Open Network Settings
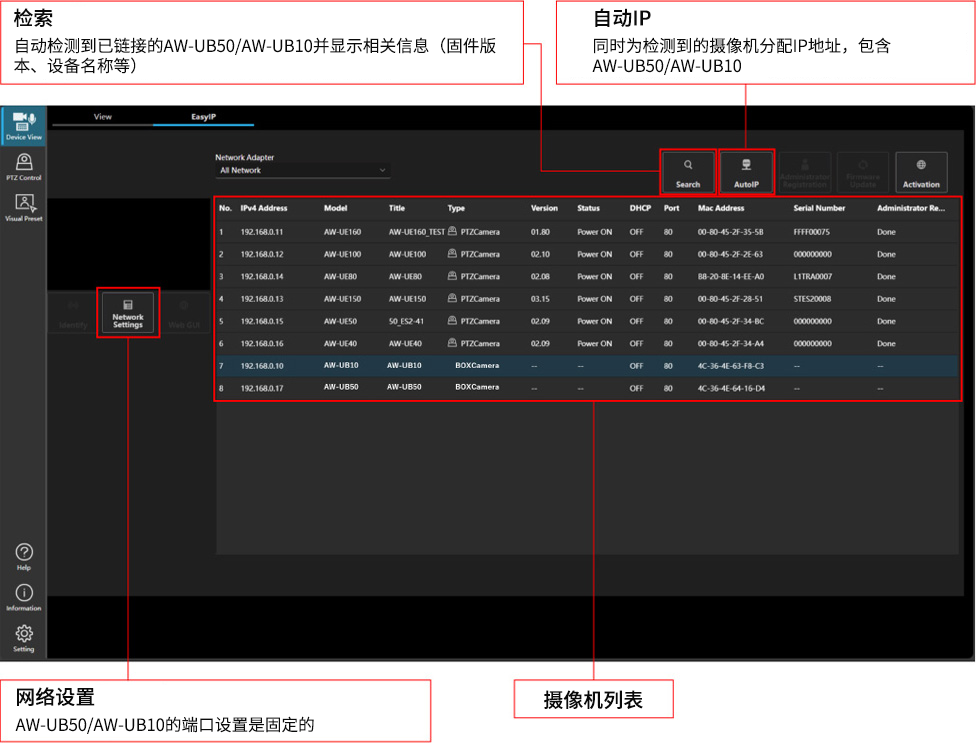 pos(128,313)
